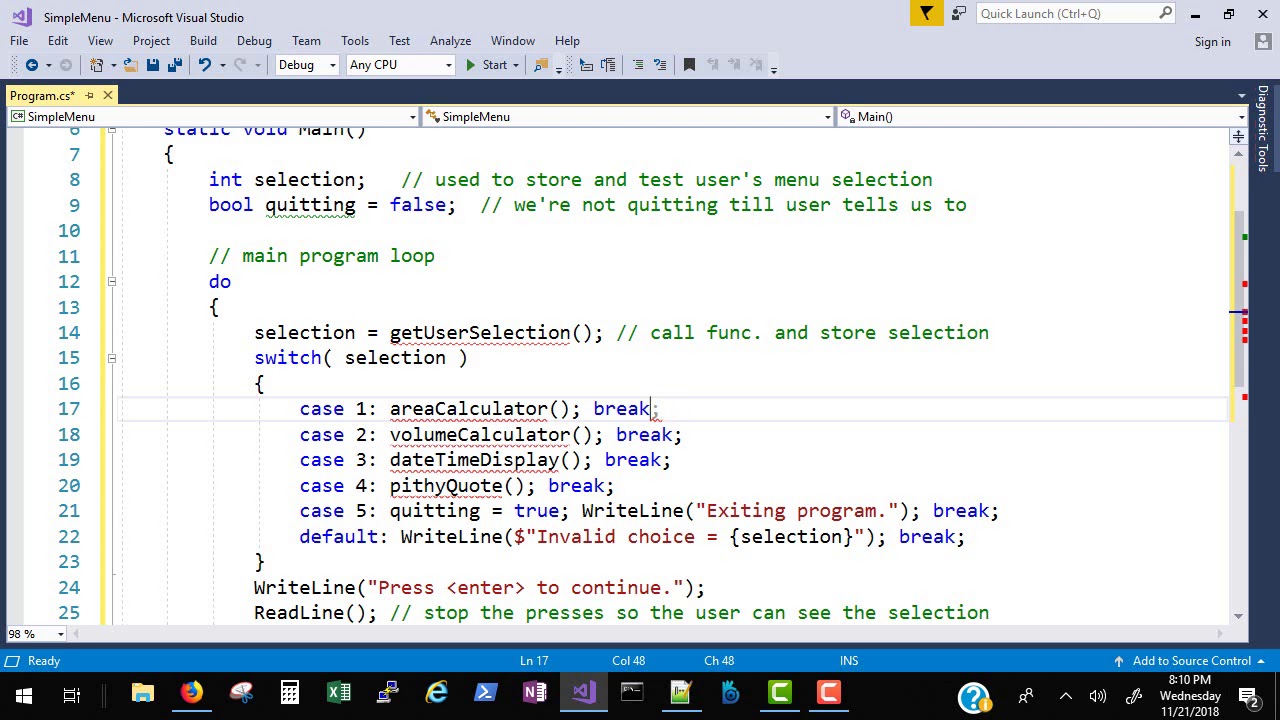Toggle the pin on Program.cs tab
The height and width of the screenshot is (720, 1280).
click(89, 95)
